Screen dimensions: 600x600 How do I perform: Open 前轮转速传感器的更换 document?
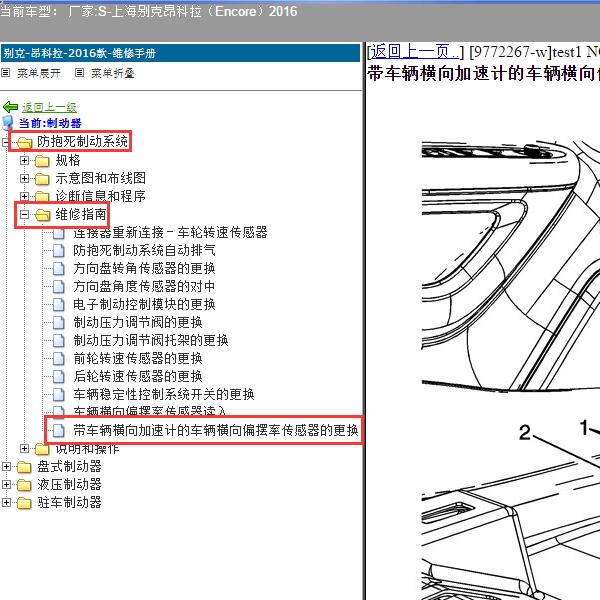click(x=138, y=358)
